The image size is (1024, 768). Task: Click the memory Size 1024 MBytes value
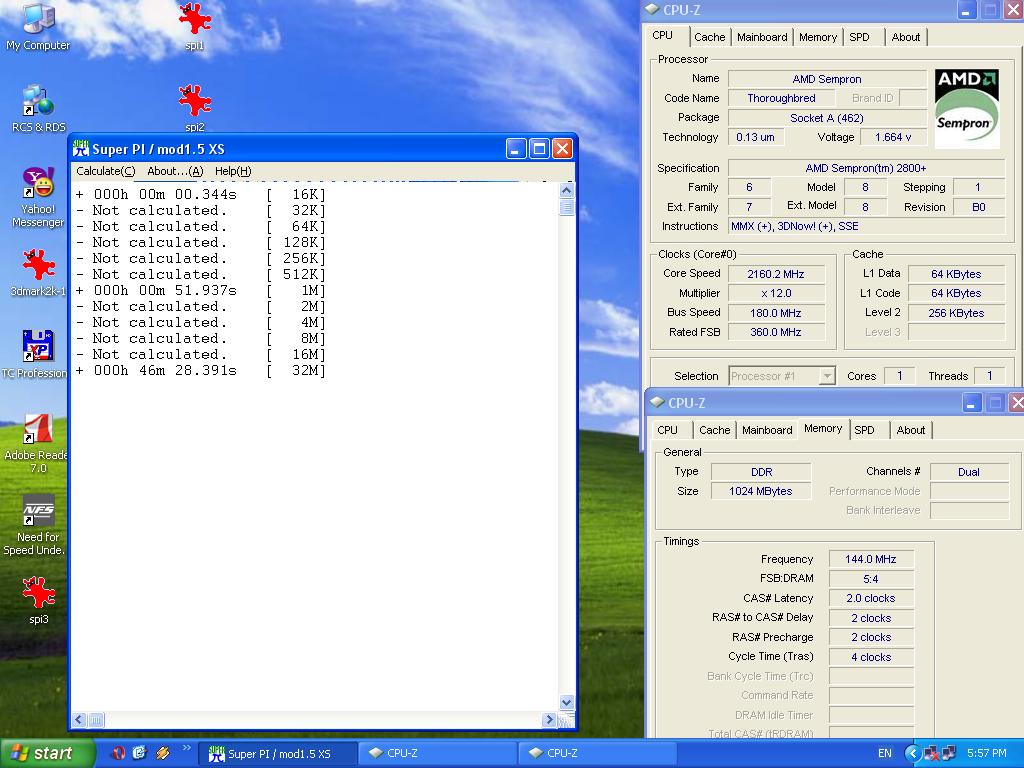[761, 491]
